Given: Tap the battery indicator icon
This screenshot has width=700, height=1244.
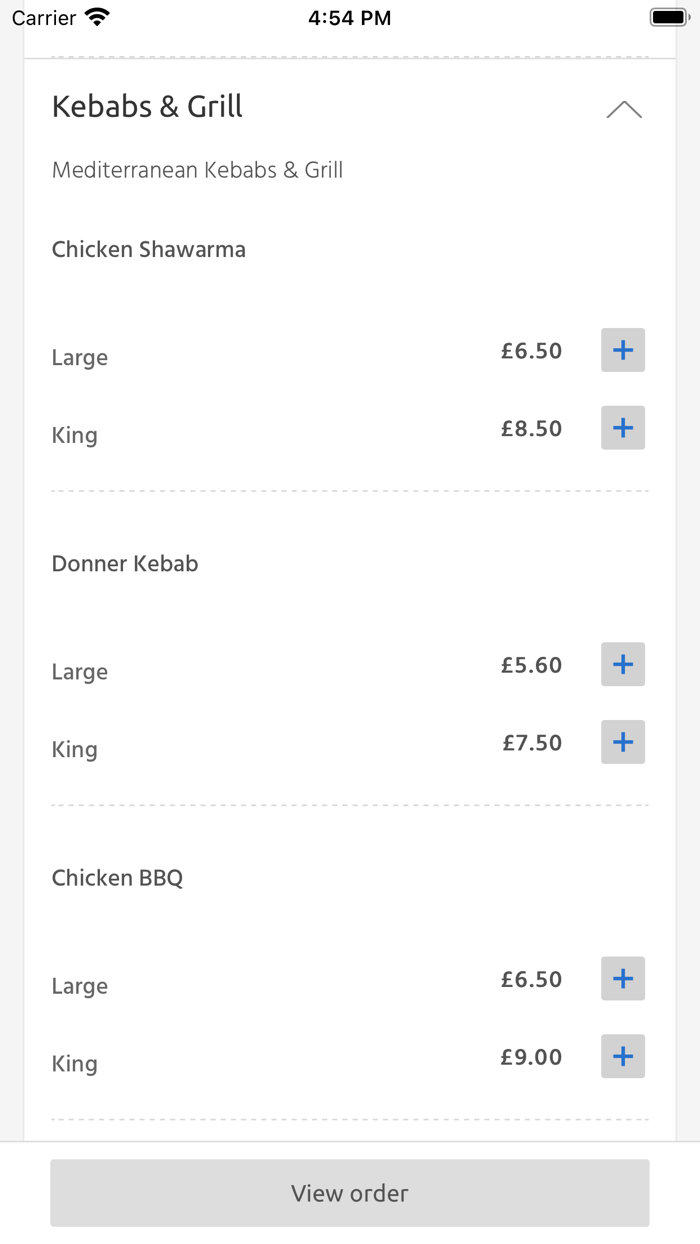Looking at the screenshot, I should point(669,17).
